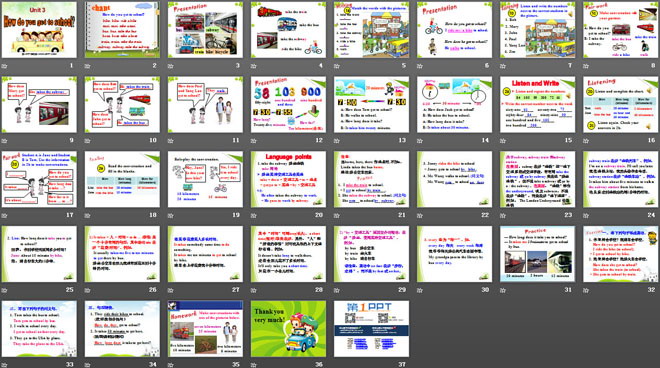Viewport: 660px width, 368px height.
Task: Click the animation star icon under slide 1
Action: click(4, 66)
